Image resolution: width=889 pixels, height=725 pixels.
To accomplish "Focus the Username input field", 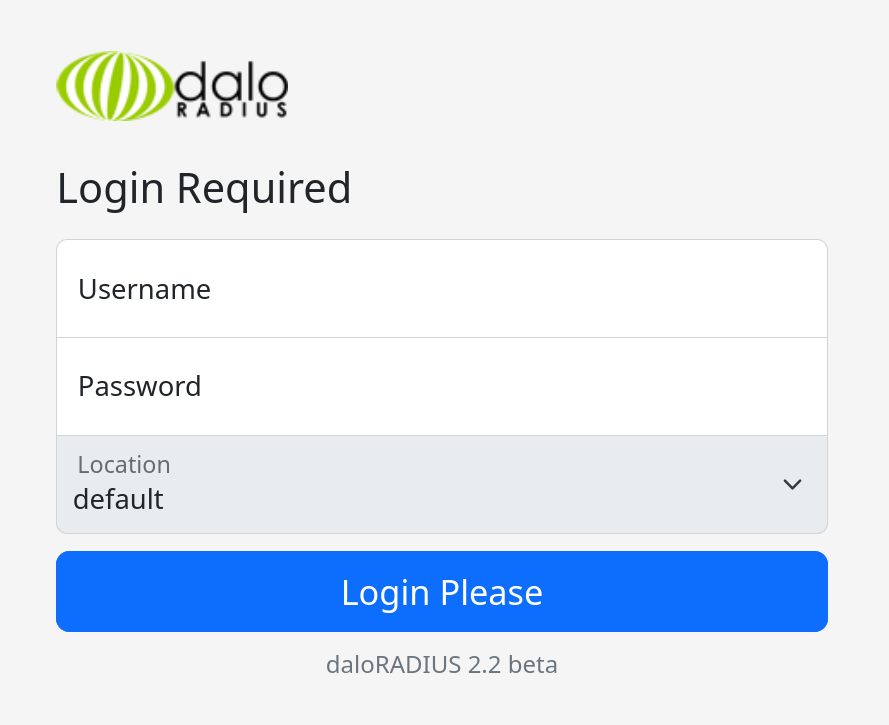I will point(442,289).
